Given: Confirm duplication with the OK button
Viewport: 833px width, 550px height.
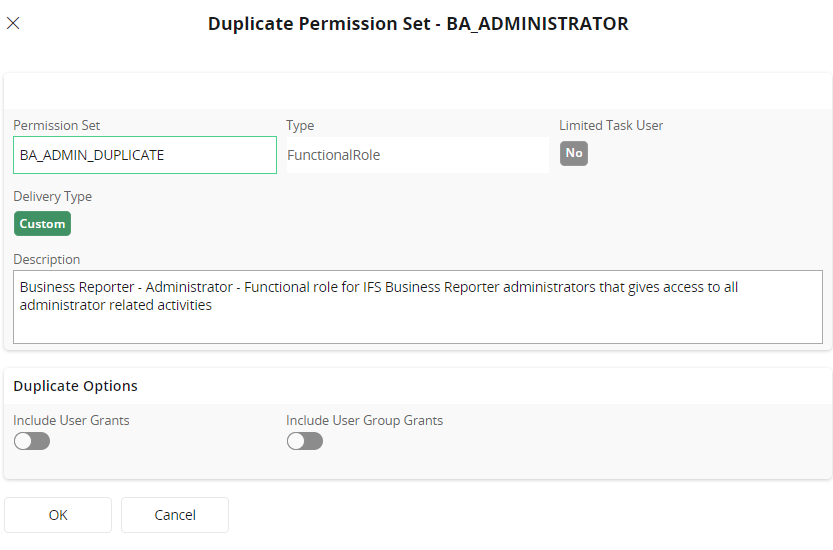Looking at the screenshot, I should 58,515.
